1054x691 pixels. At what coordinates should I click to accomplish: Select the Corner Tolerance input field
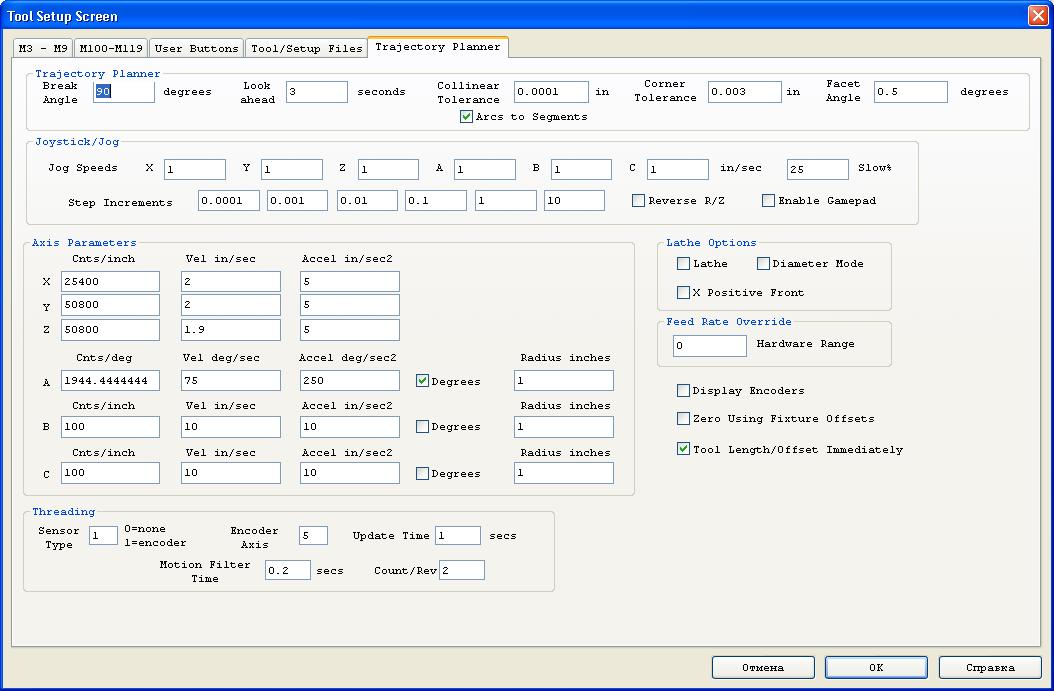(x=744, y=92)
